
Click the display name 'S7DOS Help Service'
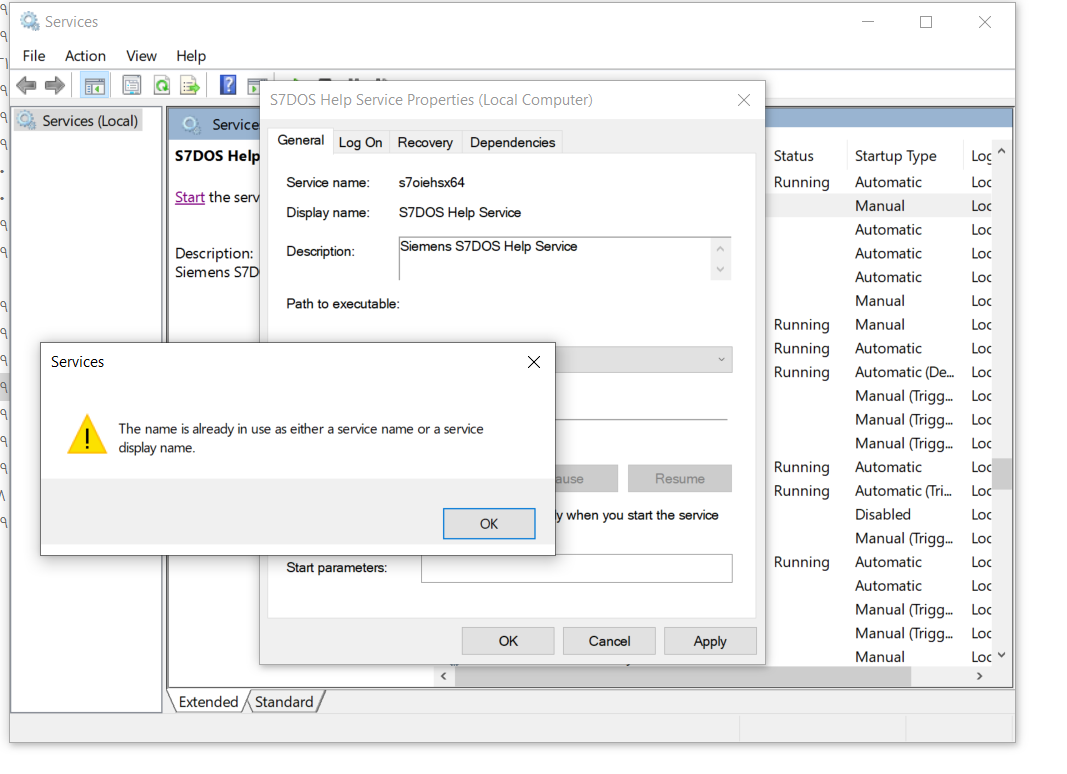point(460,212)
